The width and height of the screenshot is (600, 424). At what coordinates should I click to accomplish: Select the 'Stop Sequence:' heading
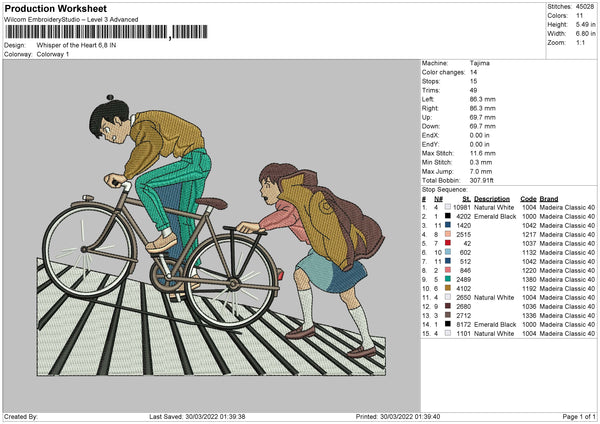pyautogui.click(x=444, y=190)
